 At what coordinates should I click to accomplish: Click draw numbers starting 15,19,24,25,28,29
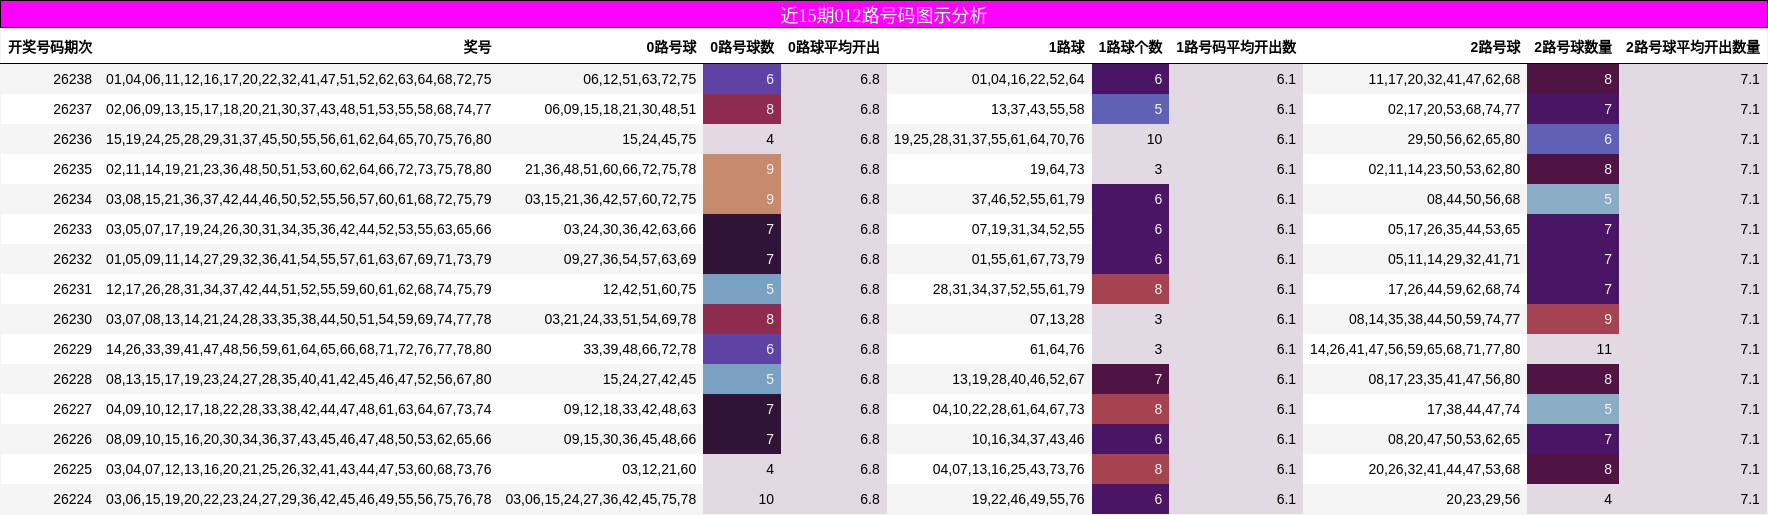tap(299, 139)
